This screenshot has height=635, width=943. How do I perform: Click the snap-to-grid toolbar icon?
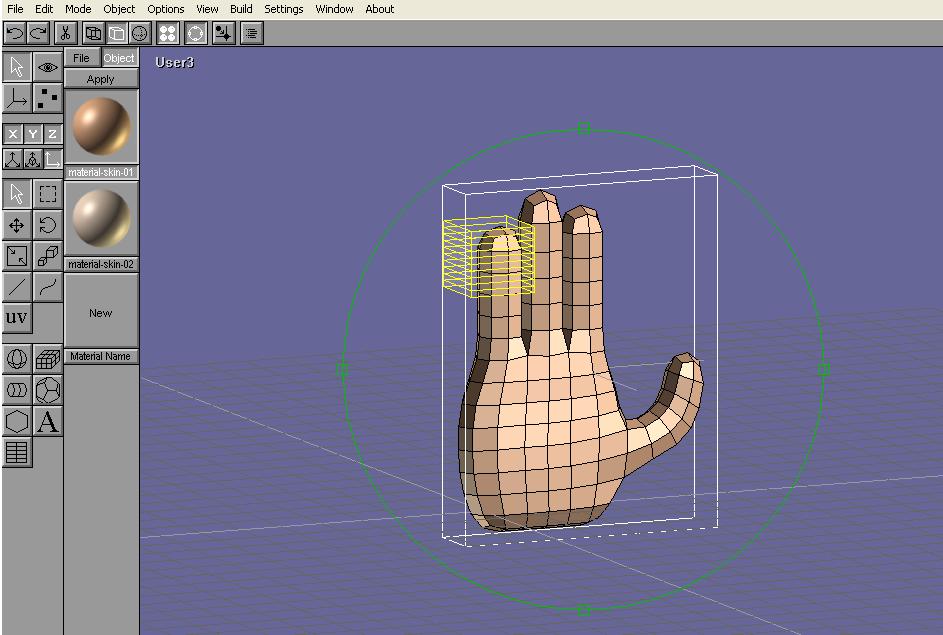coord(223,33)
